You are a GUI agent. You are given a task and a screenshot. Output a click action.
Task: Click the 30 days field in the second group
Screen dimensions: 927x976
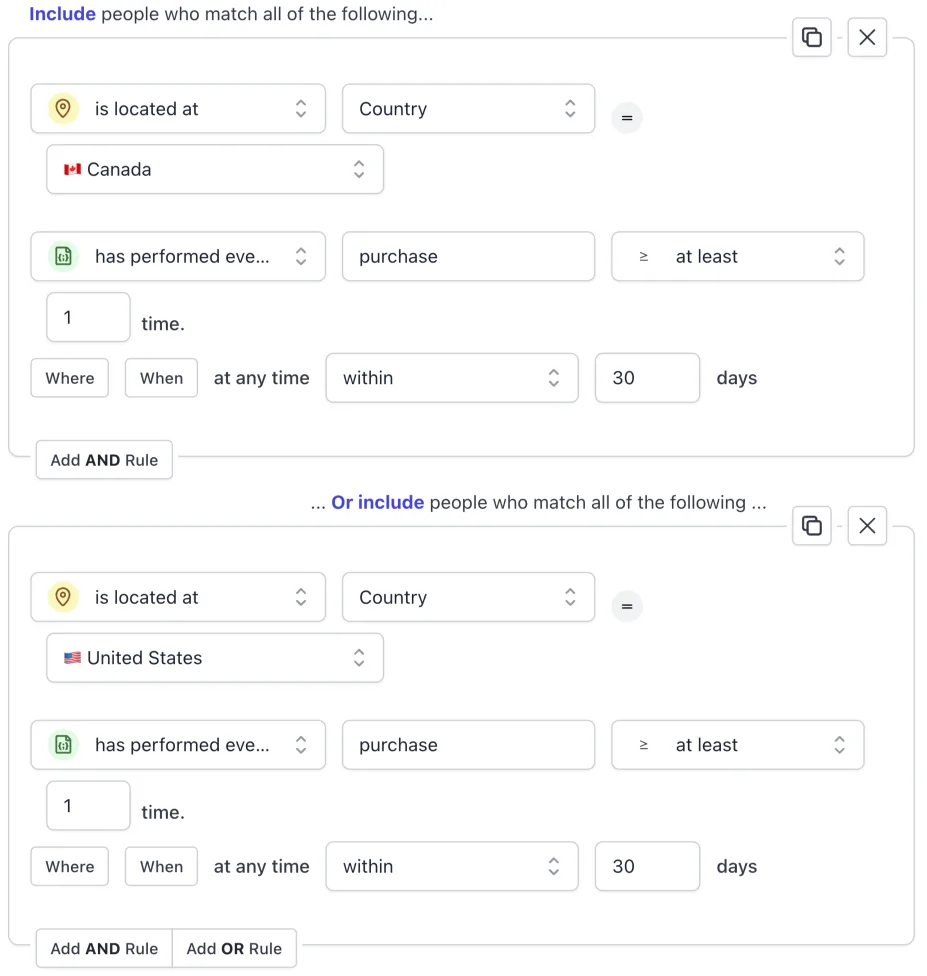tap(647, 866)
